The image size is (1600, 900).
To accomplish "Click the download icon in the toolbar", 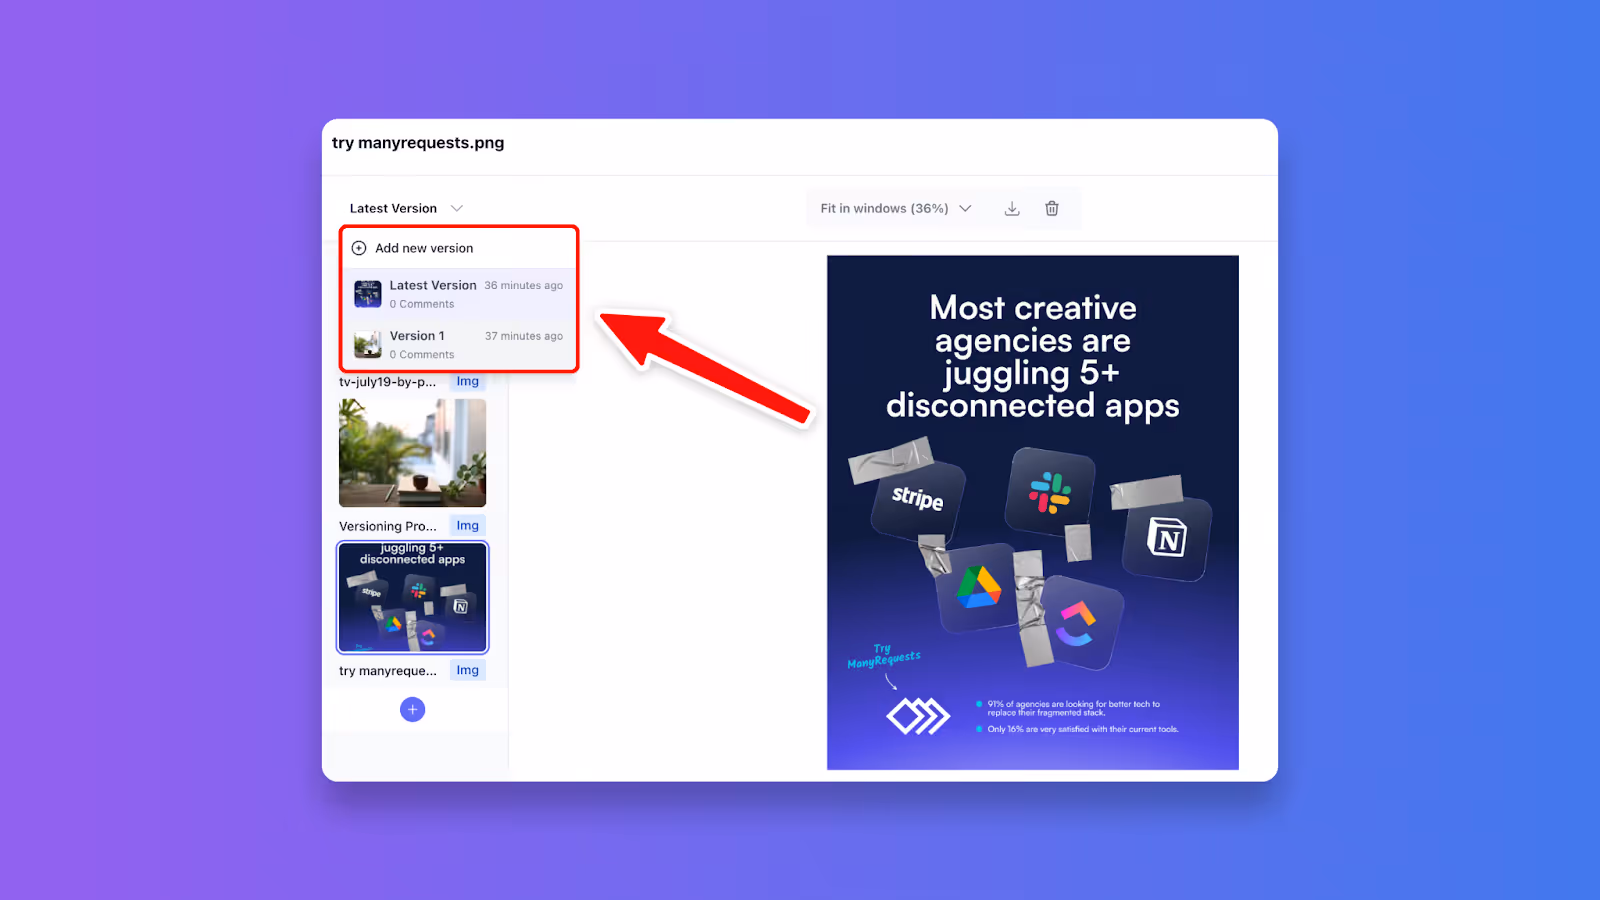I will (x=1012, y=208).
